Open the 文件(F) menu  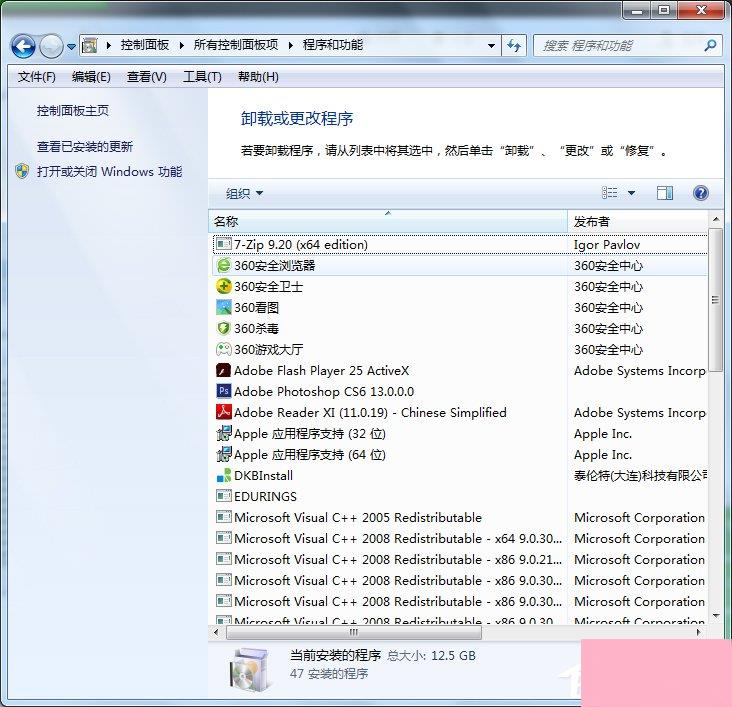click(x=36, y=77)
